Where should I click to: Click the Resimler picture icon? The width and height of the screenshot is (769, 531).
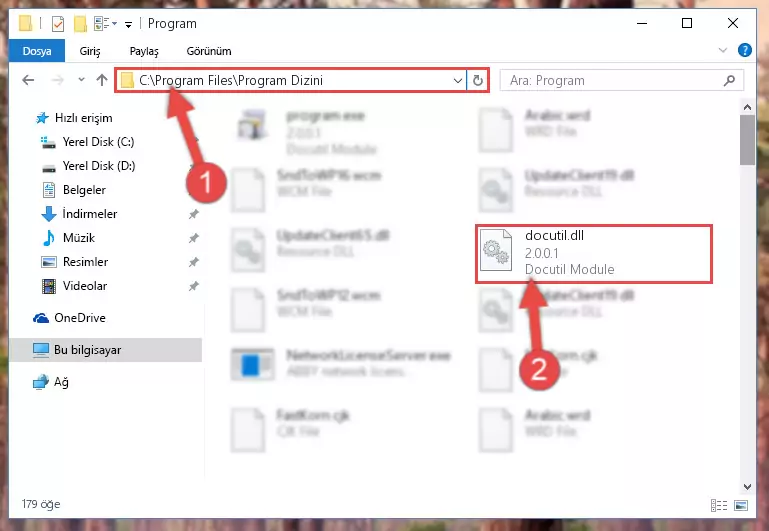pos(49,262)
